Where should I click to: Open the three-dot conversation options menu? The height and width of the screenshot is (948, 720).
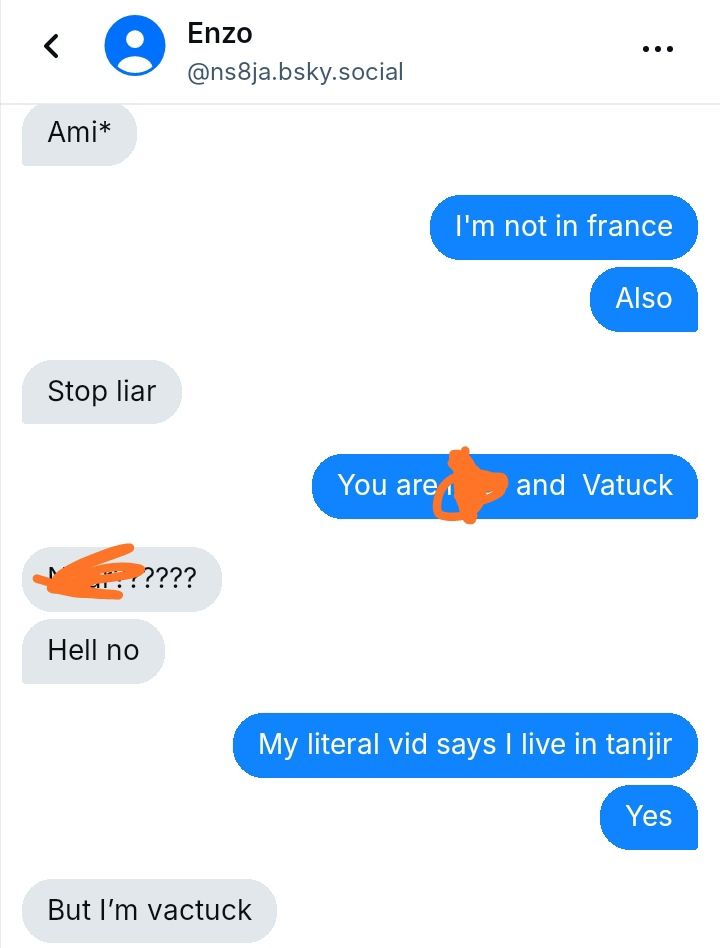[x=658, y=48]
